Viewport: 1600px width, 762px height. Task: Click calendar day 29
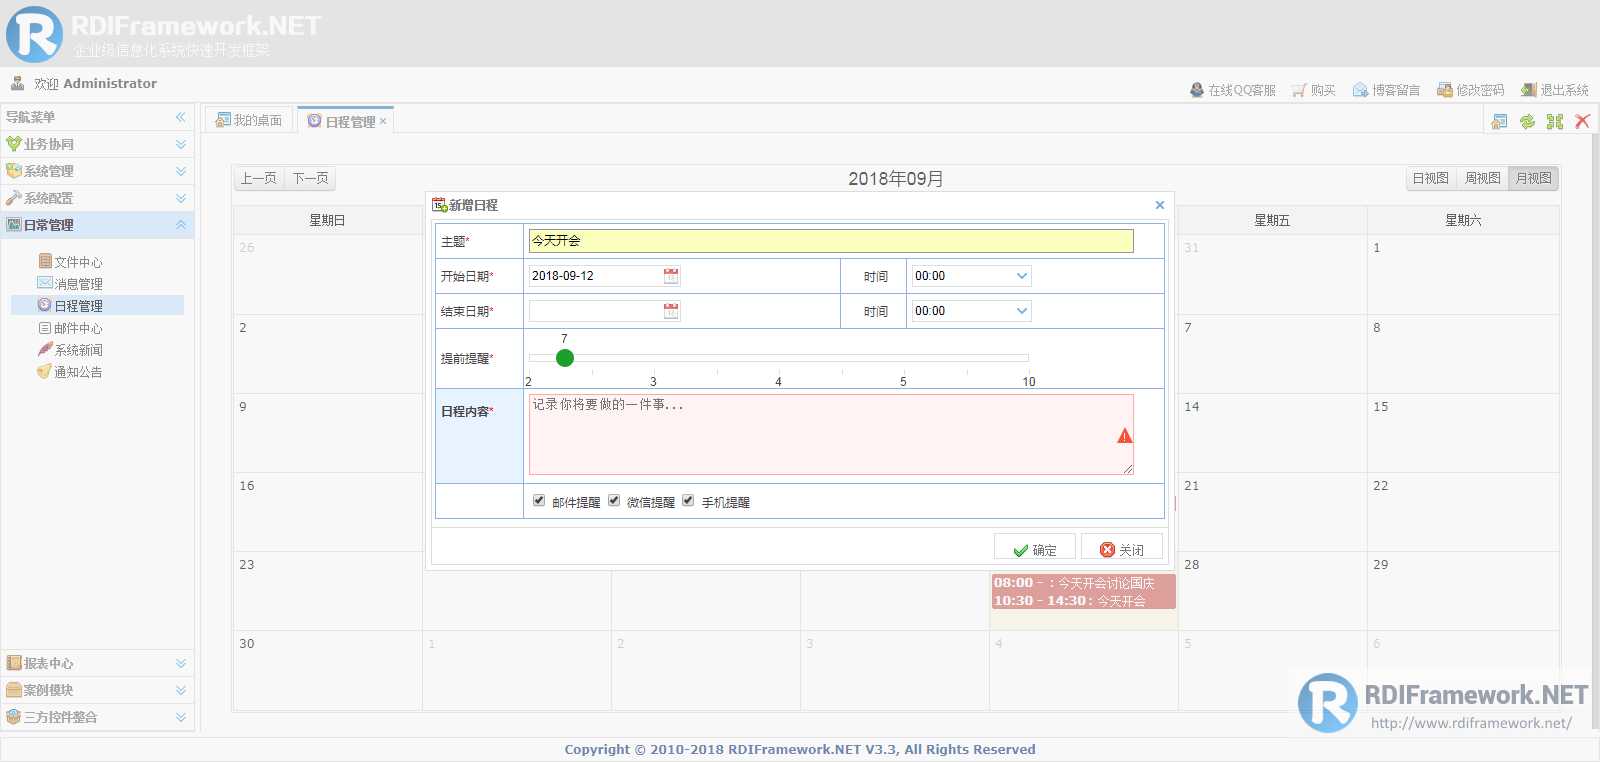(1463, 591)
